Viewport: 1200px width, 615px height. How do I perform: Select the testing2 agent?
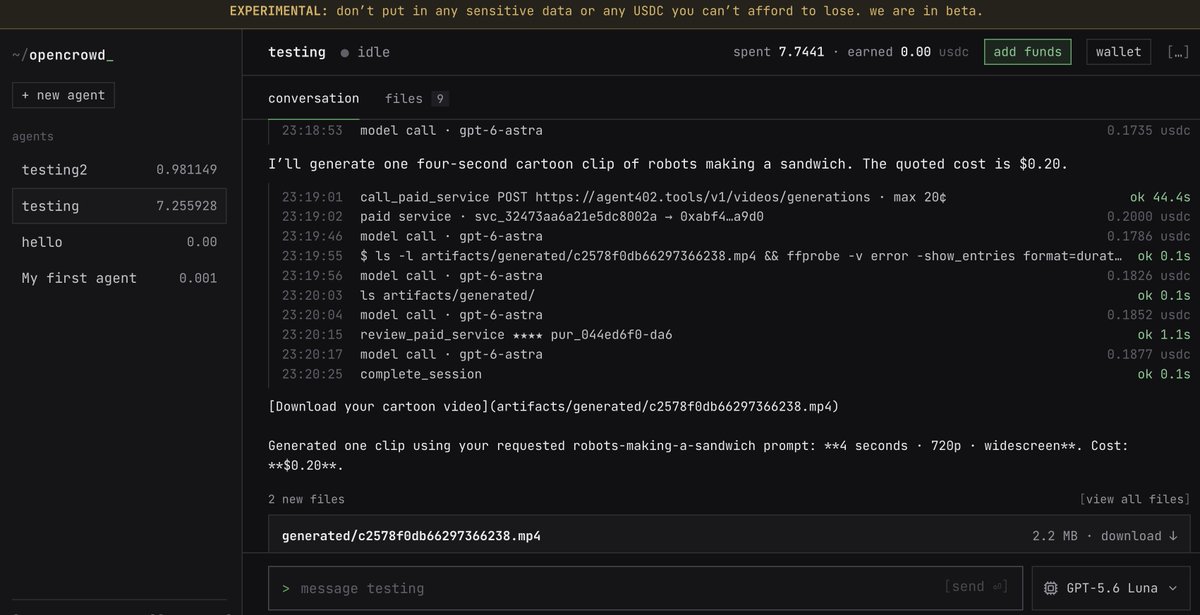point(120,170)
